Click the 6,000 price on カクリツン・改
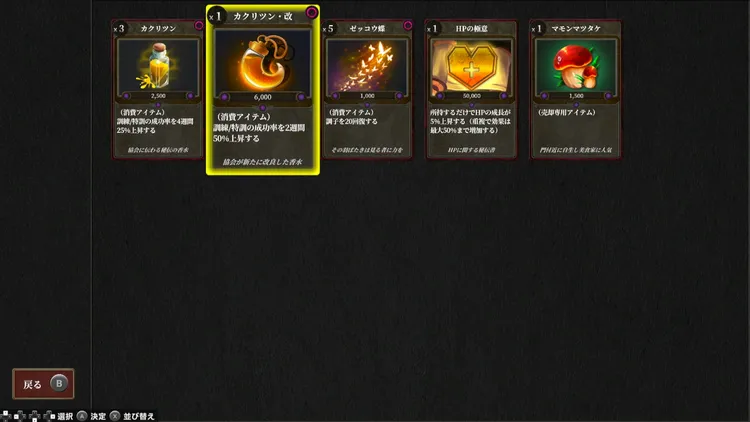Viewport: 750px width, 422px height. pyautogui.click(x=263, y=97)
